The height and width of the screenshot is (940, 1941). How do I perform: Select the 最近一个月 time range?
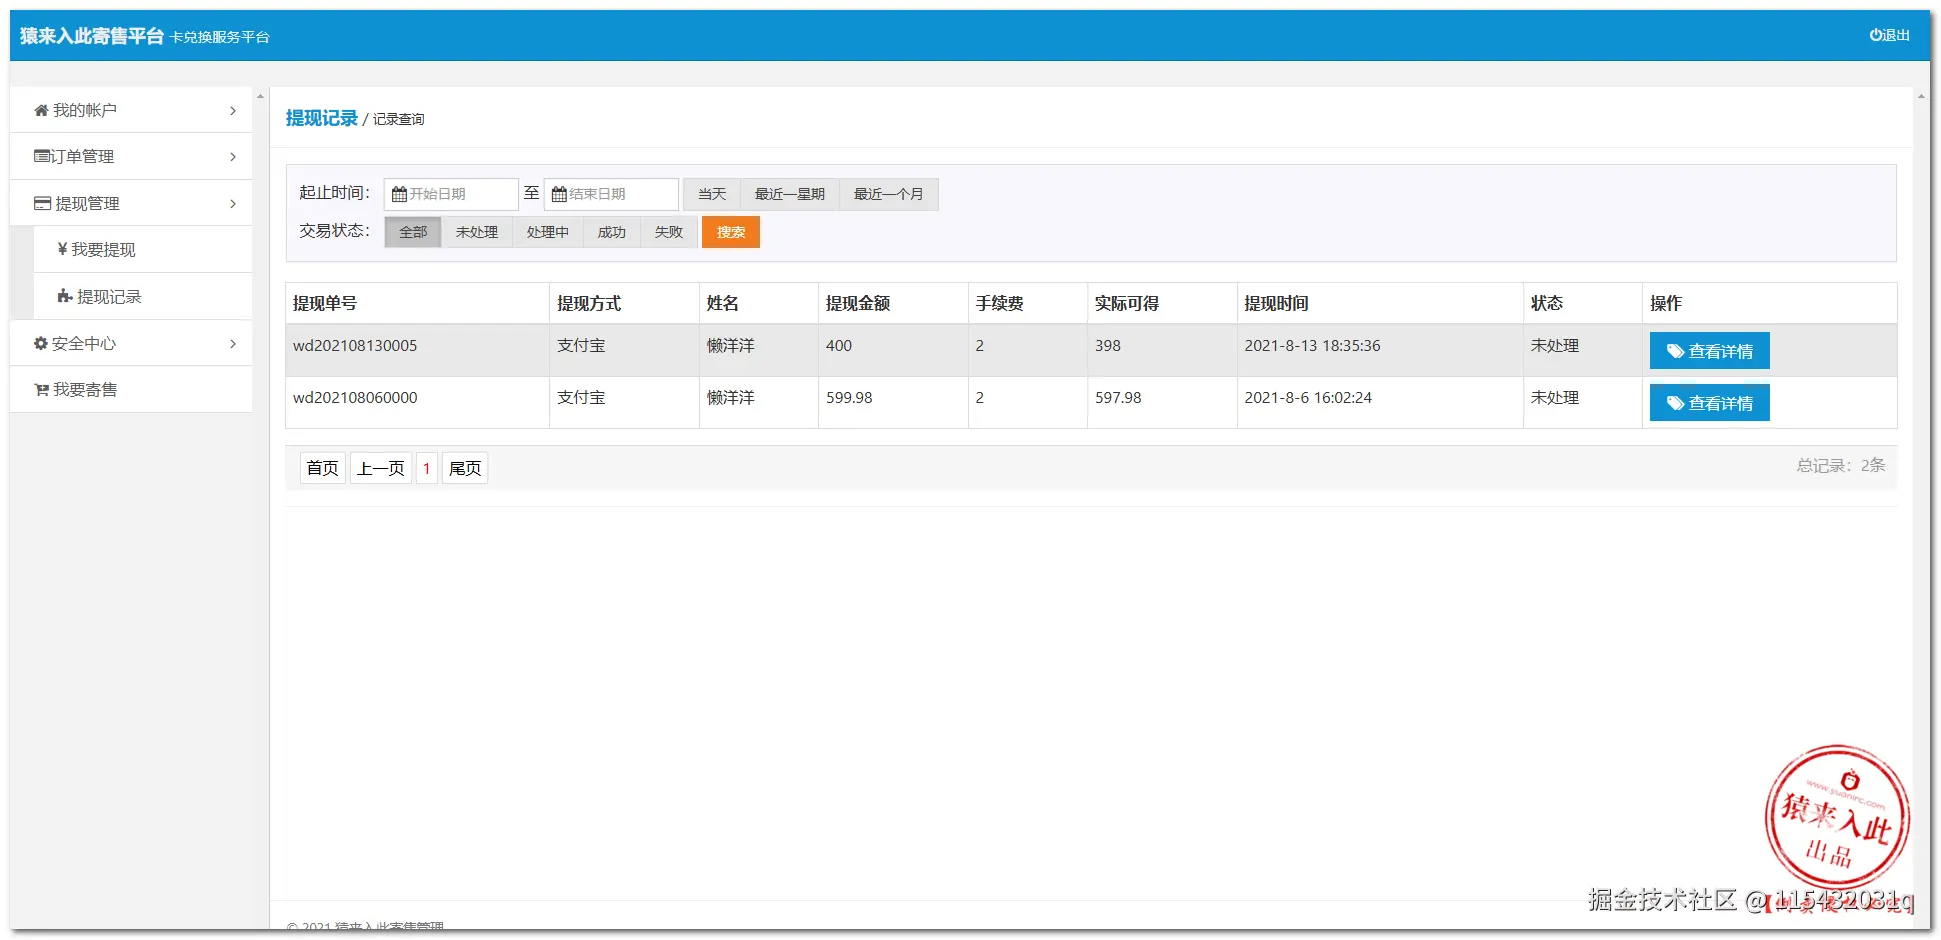[x=889, y=194]
